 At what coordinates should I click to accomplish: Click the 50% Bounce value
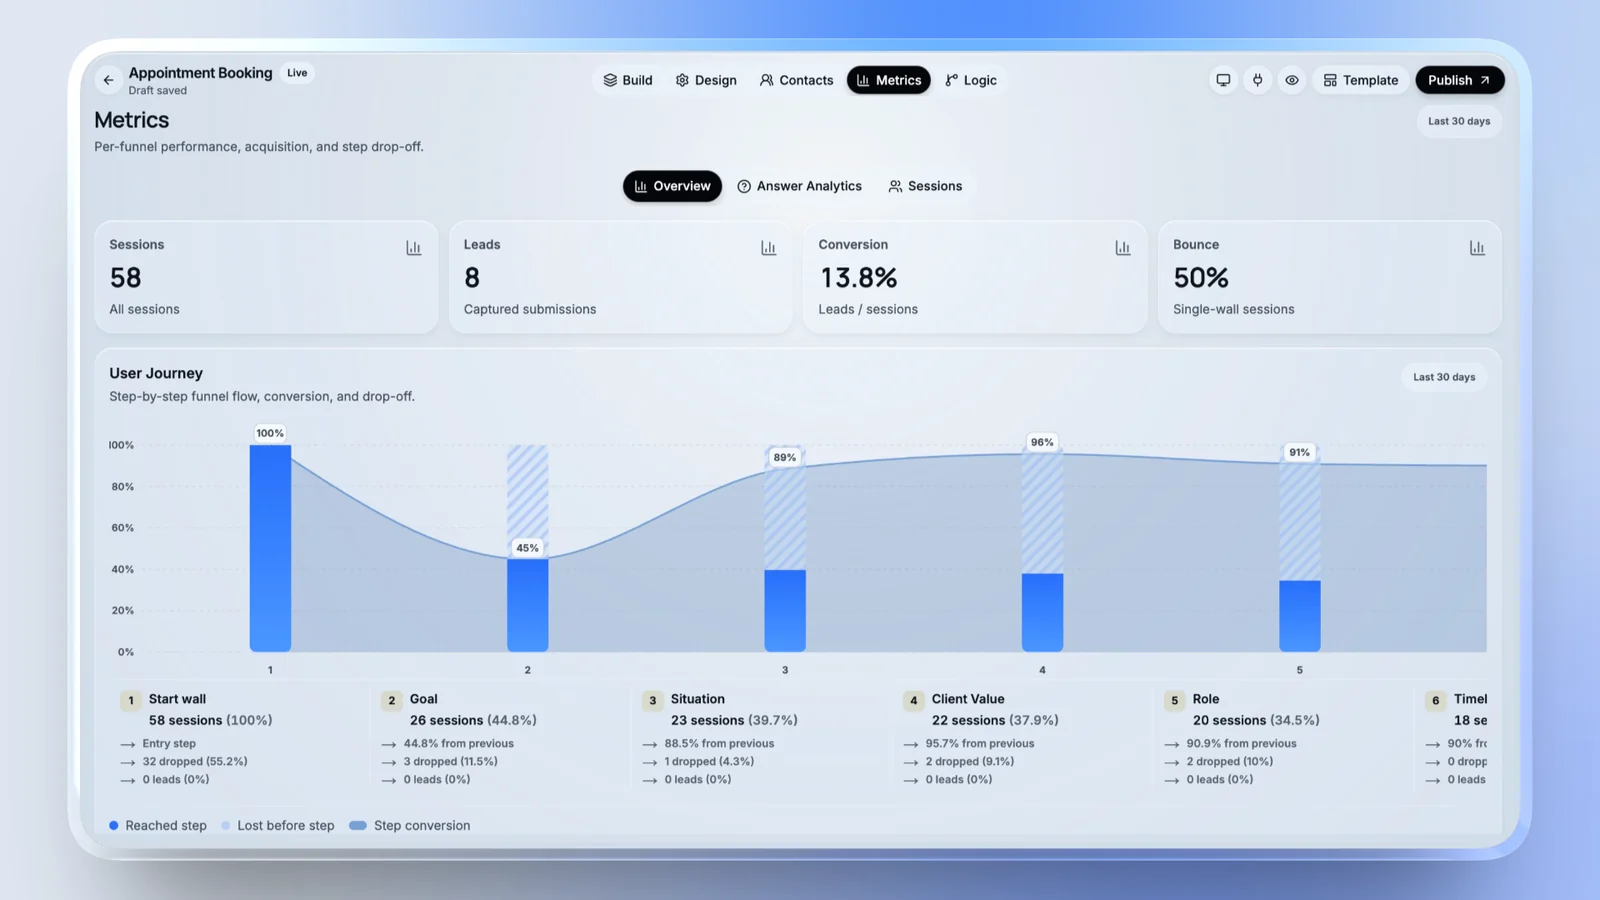pyautogui.click(x=1201, y=277)
